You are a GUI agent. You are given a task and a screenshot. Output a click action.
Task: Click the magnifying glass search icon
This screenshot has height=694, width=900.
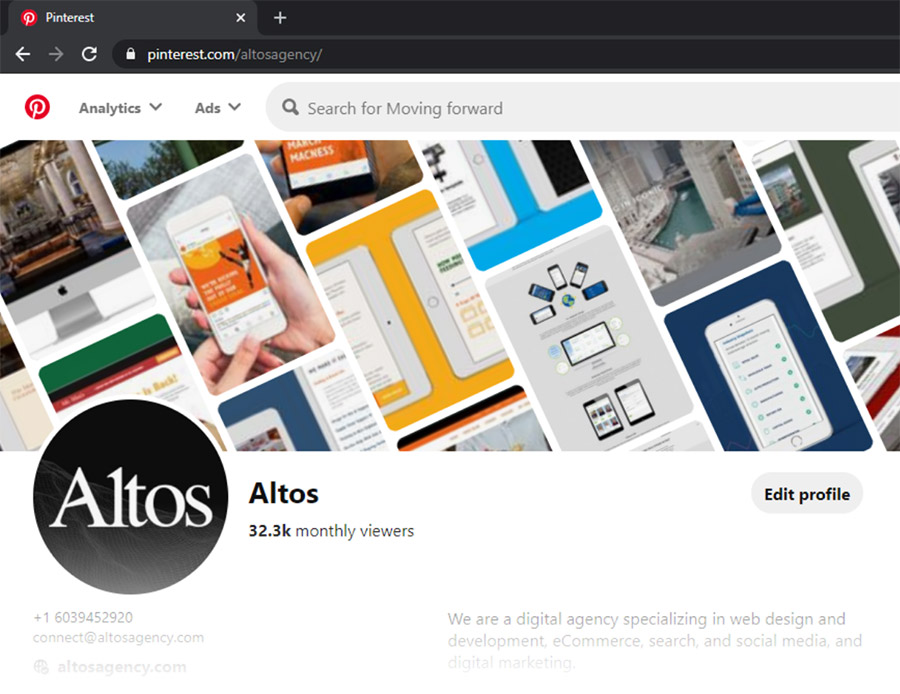(290, 107)
